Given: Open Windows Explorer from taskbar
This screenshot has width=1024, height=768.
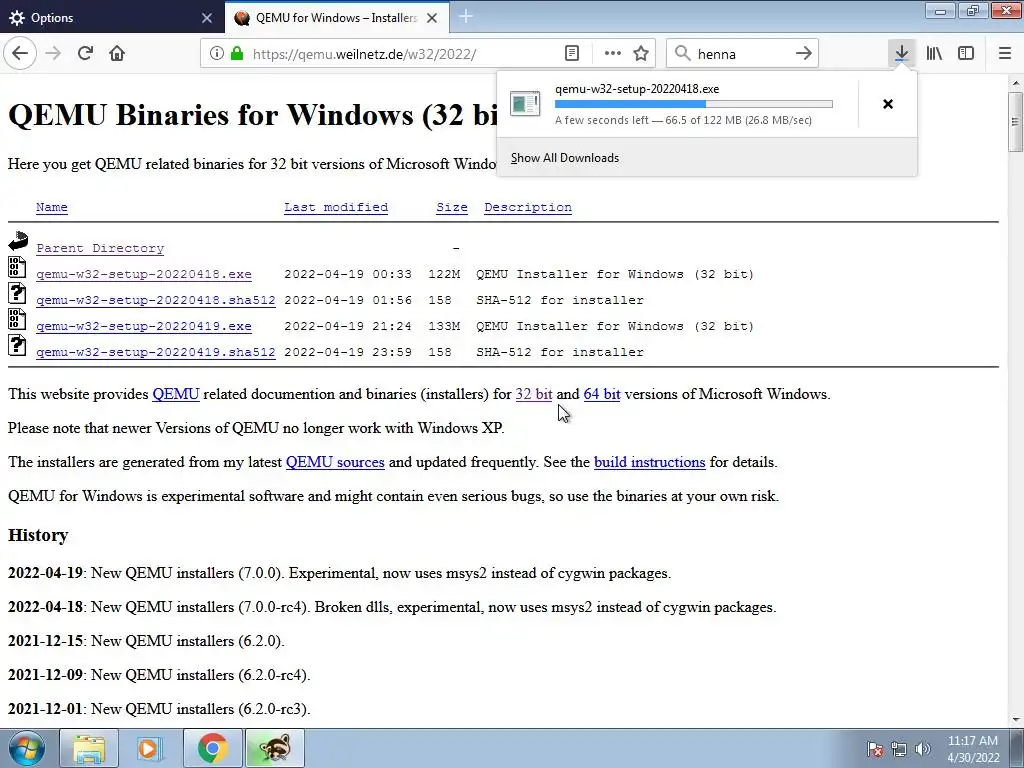Looking at the screenshot, I should (89, 748).
